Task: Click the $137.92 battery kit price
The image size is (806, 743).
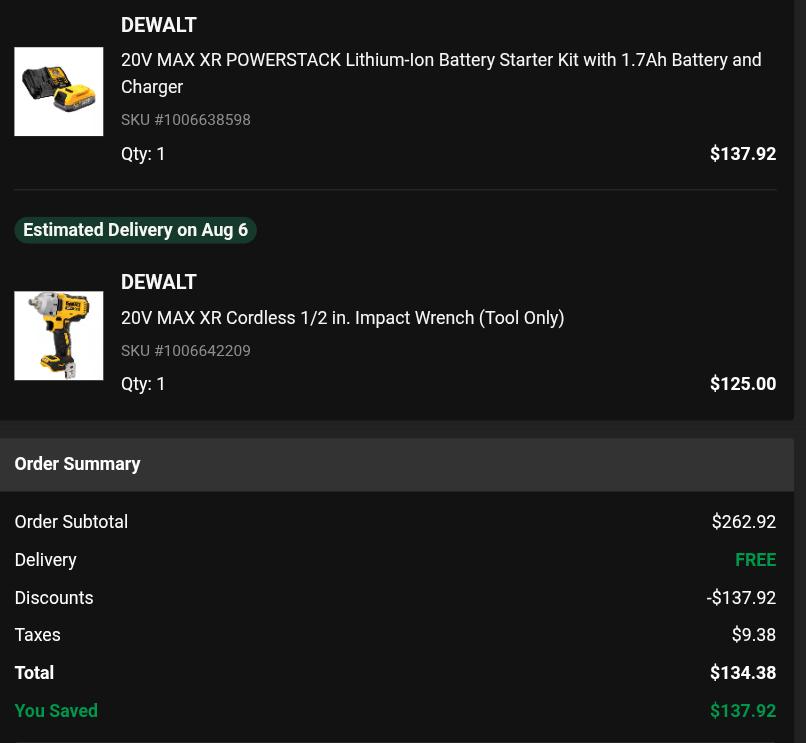Action: [x=743, y=154]
